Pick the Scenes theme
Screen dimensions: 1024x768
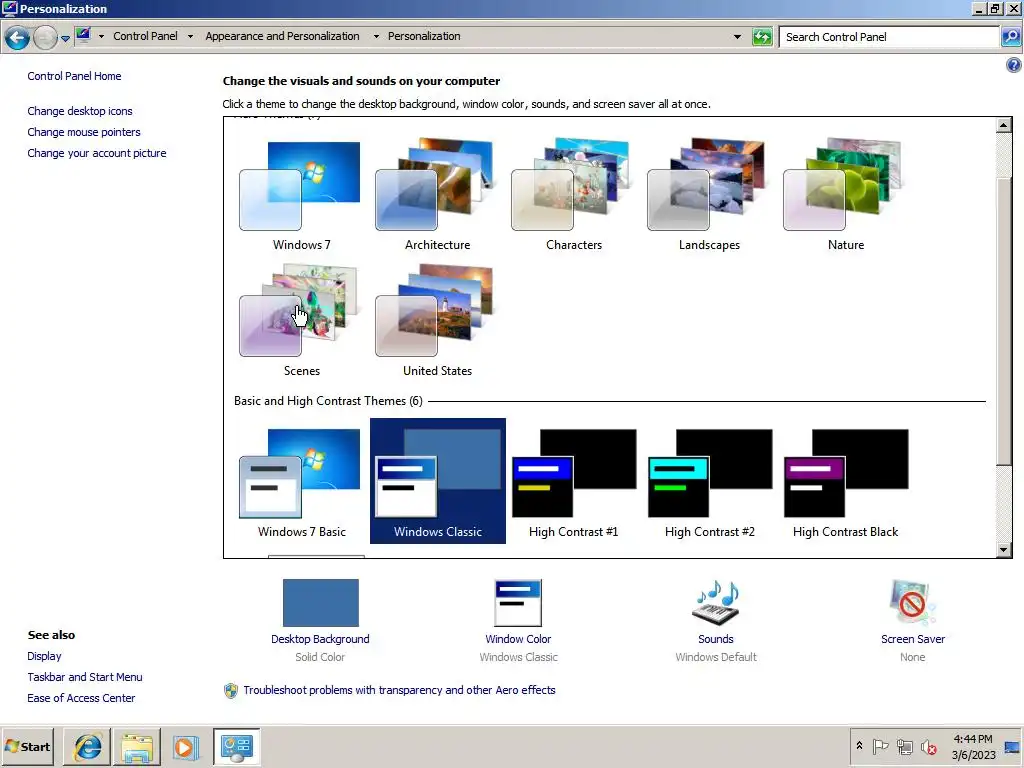[301, 320]
